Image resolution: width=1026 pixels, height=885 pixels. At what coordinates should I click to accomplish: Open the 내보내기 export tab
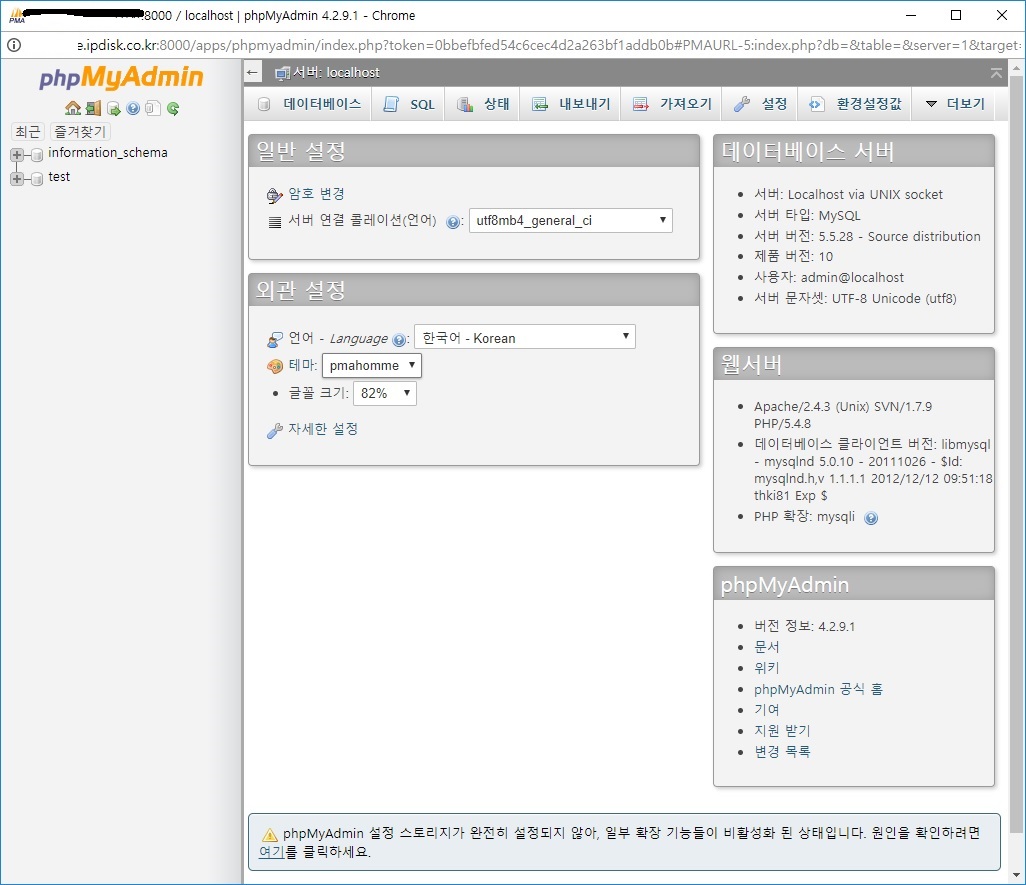point(571,104)
